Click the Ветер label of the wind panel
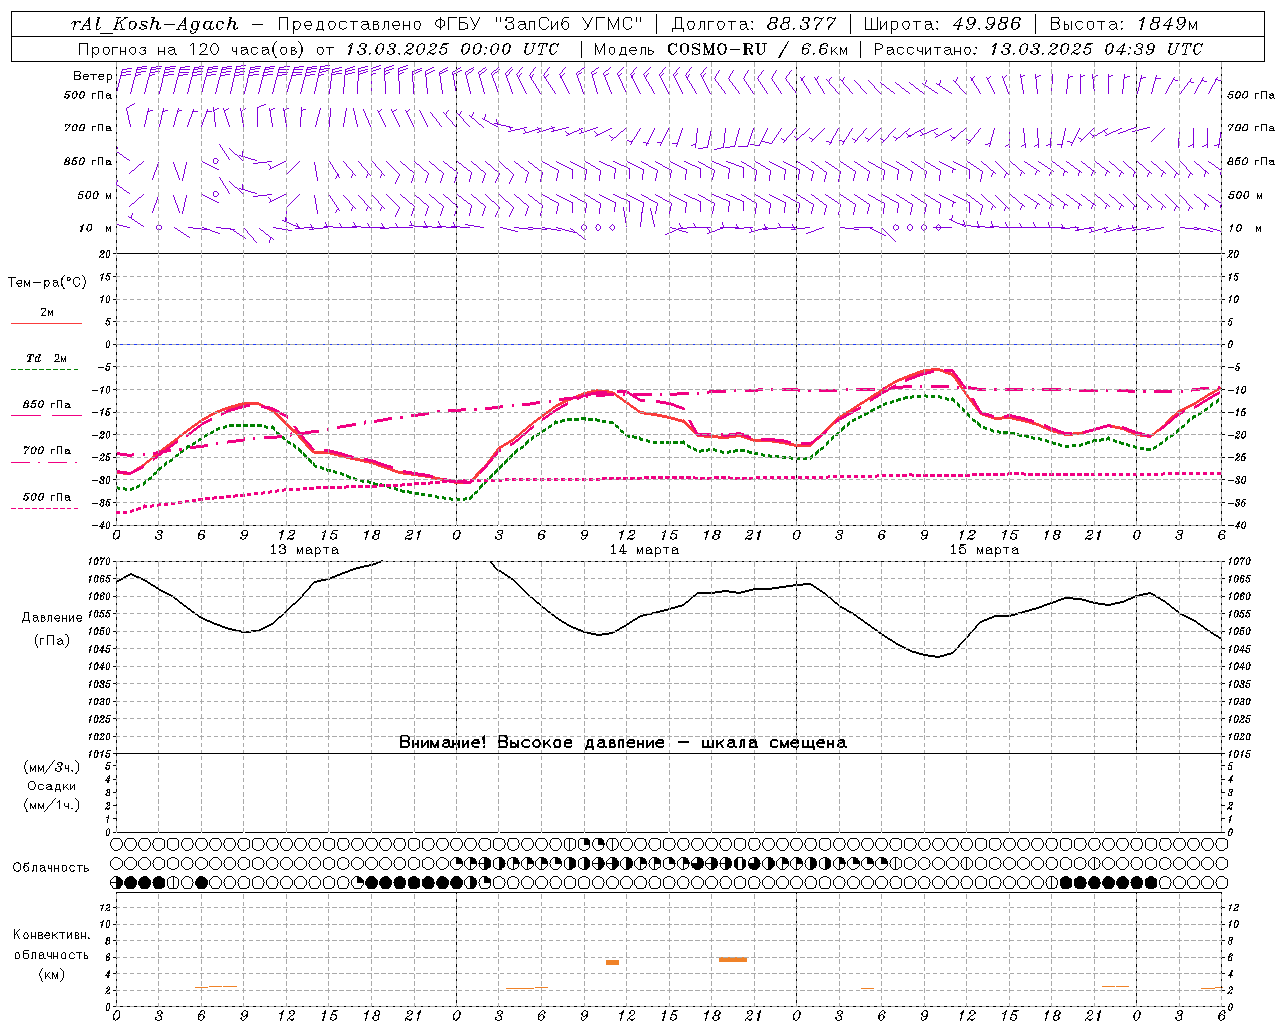 (92, 76)
